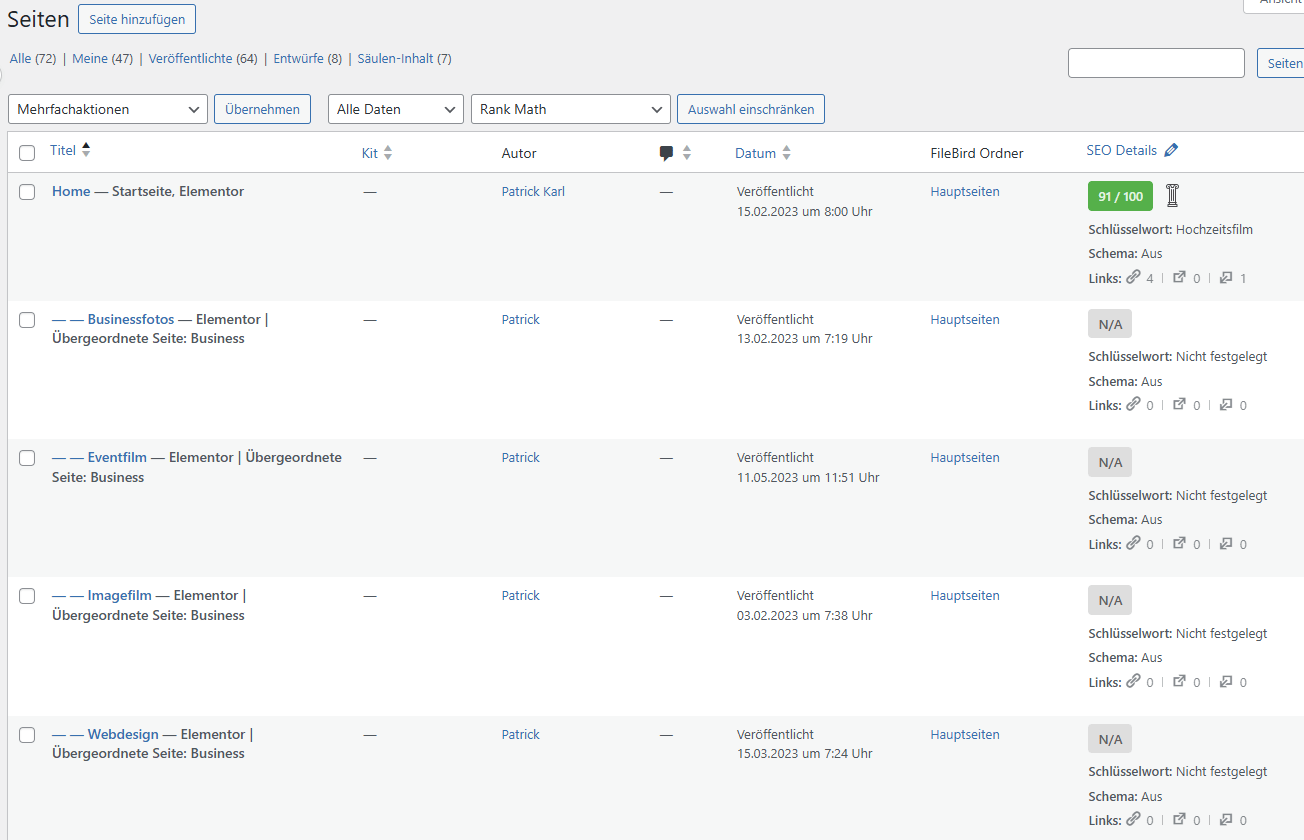The height and width of the screenshot is (840, 1304).
Task: Click internal links icon in Imagefilm row
Action: pyautogui.click(x=1133, y=681)
